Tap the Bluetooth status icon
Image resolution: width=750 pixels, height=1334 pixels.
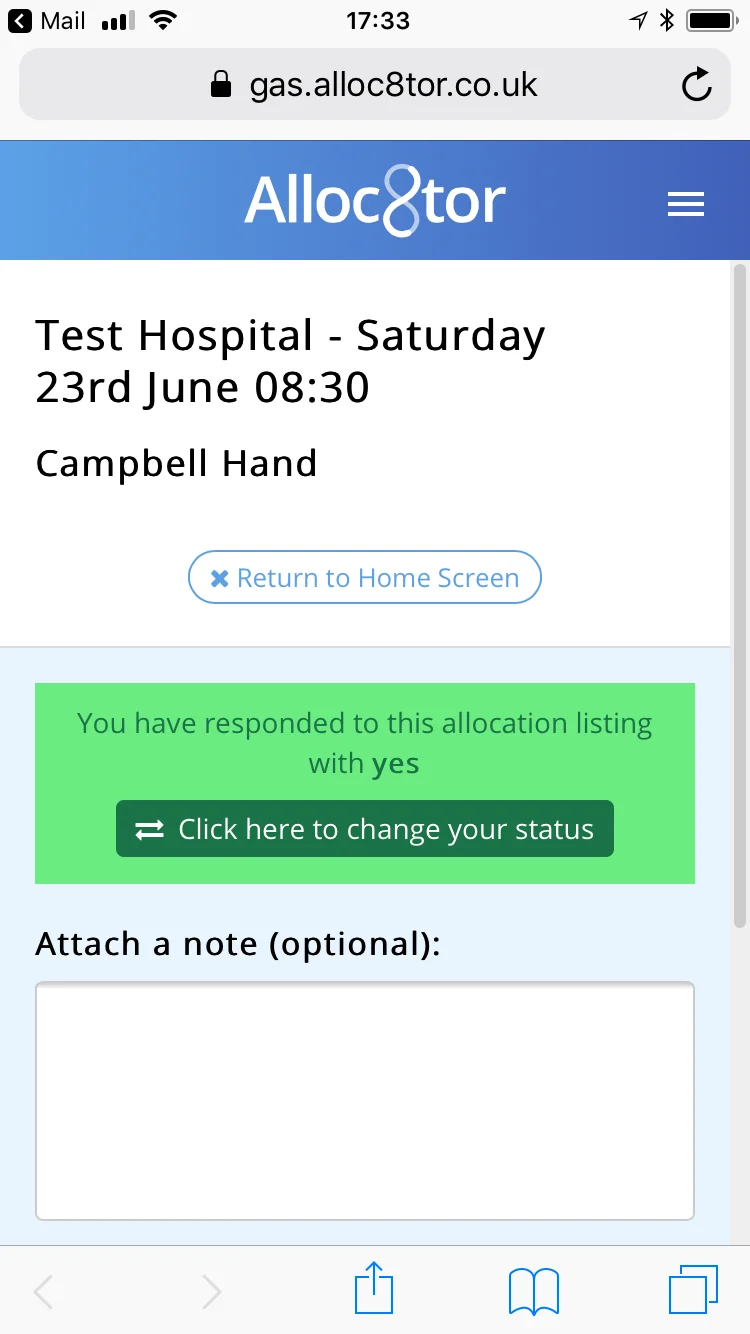pos(668,21)
